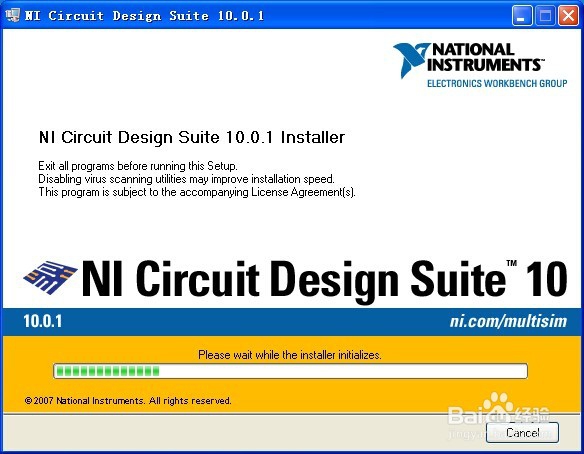
Task: Click the 10.0.1 version label in blue band
Action: [x=43, y=321]
